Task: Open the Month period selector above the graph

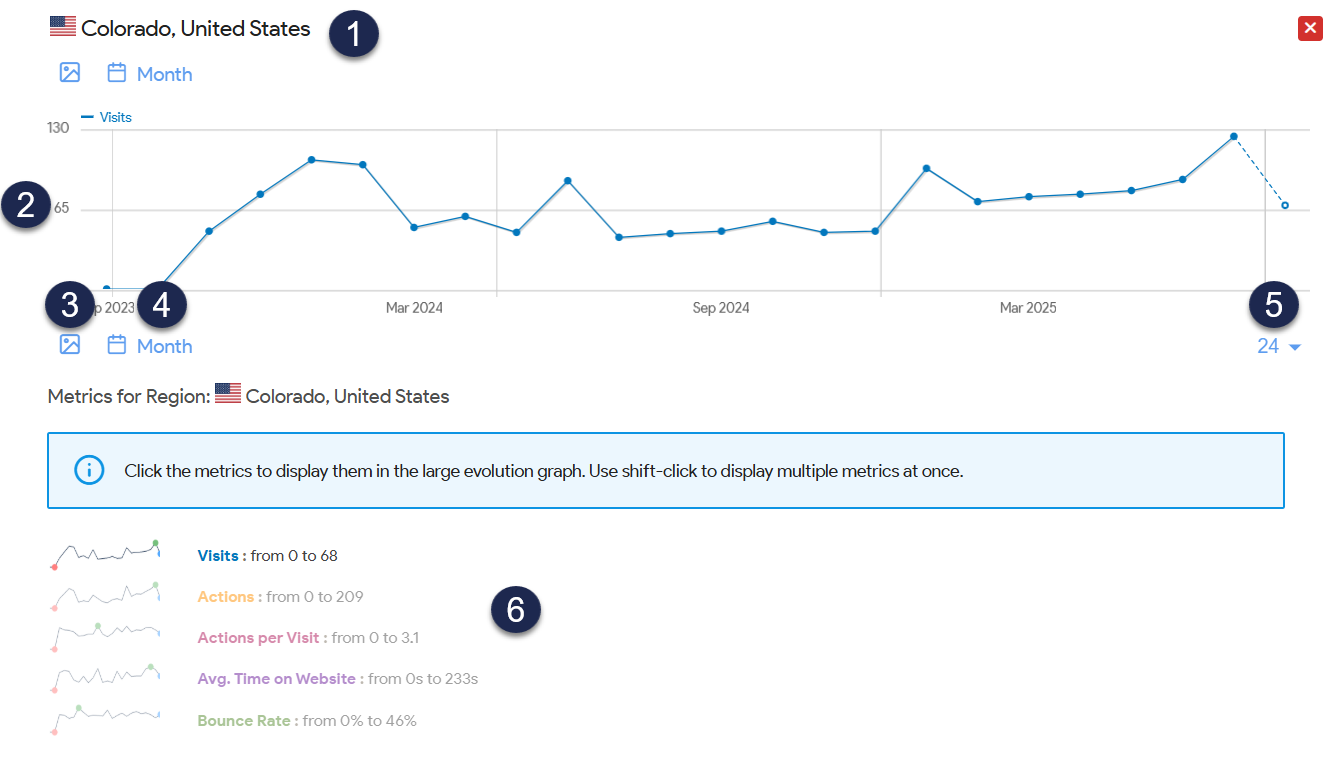Action: tap(164, 74)
